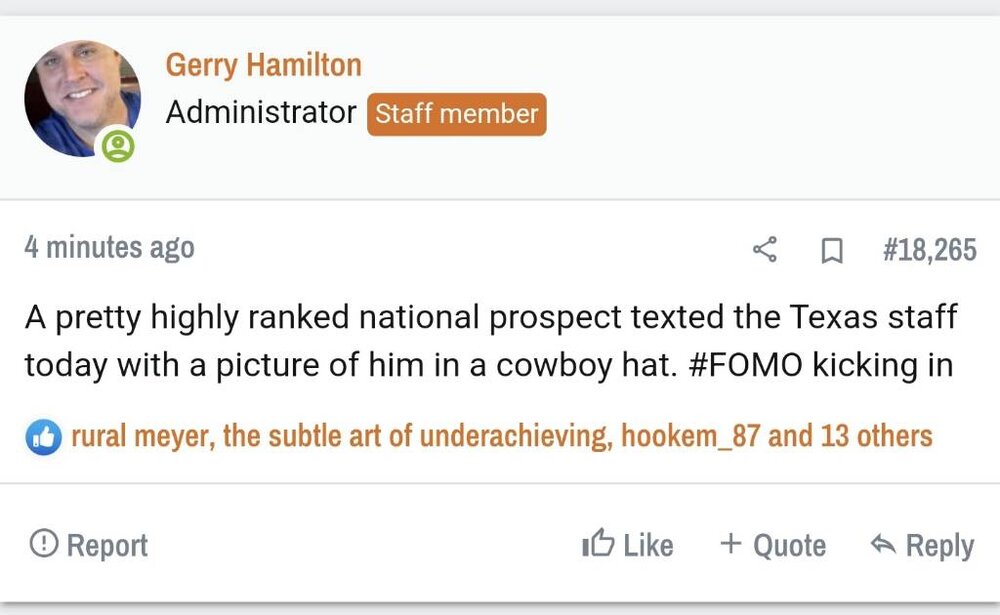Image resolution: width=1000 pixels, height=615 pixels.
Task: Click Gerry Hamilton's avatar photo
Action: click(x=79, y=97)
